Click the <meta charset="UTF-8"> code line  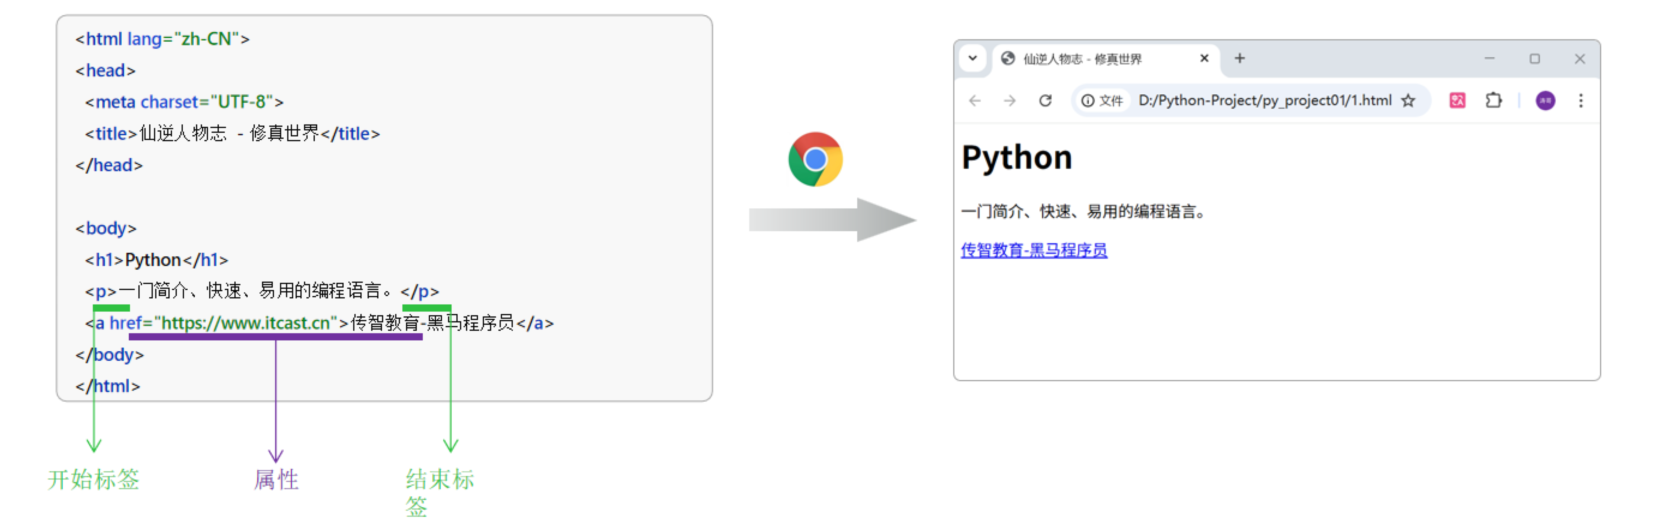(x=184, y=102)
